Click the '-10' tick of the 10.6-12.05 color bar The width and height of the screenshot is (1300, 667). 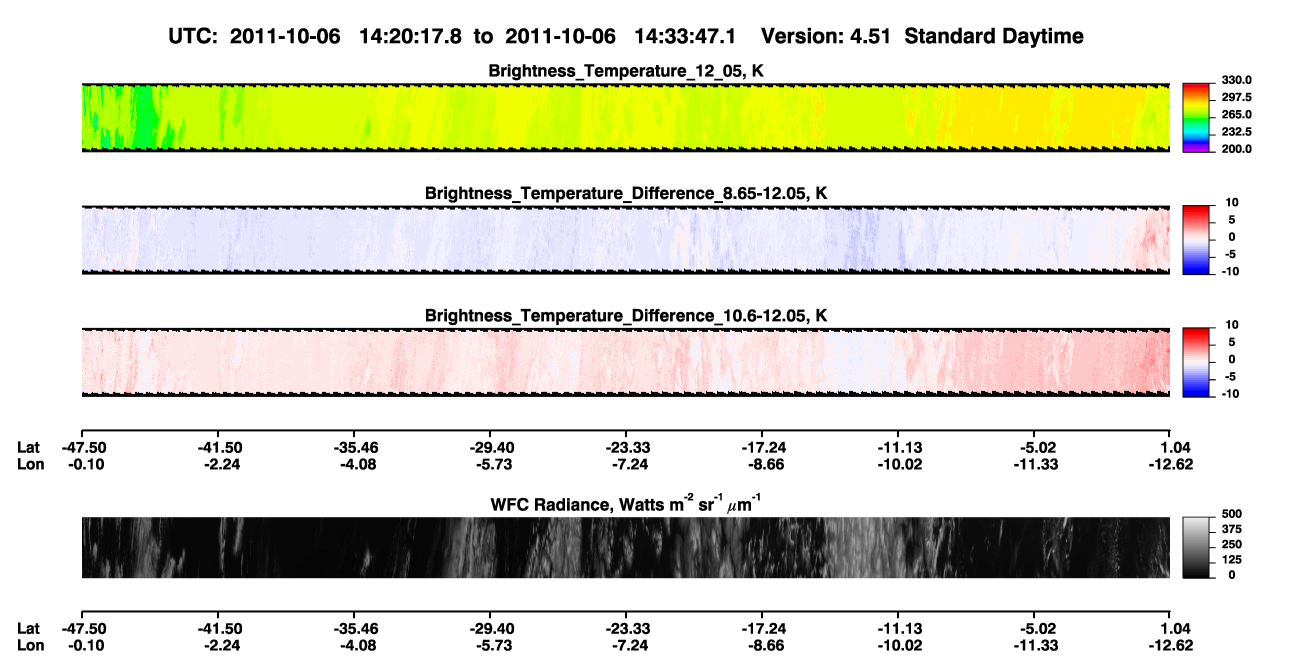(1231, 394)
